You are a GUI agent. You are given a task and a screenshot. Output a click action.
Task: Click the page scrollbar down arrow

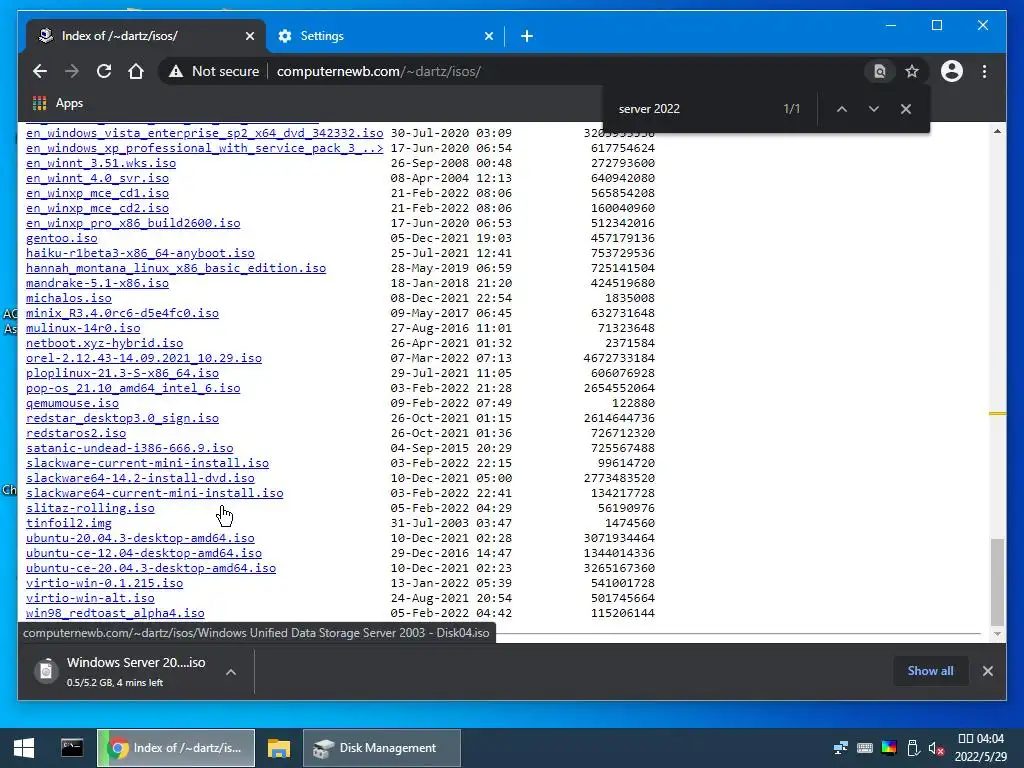[997, 634]
